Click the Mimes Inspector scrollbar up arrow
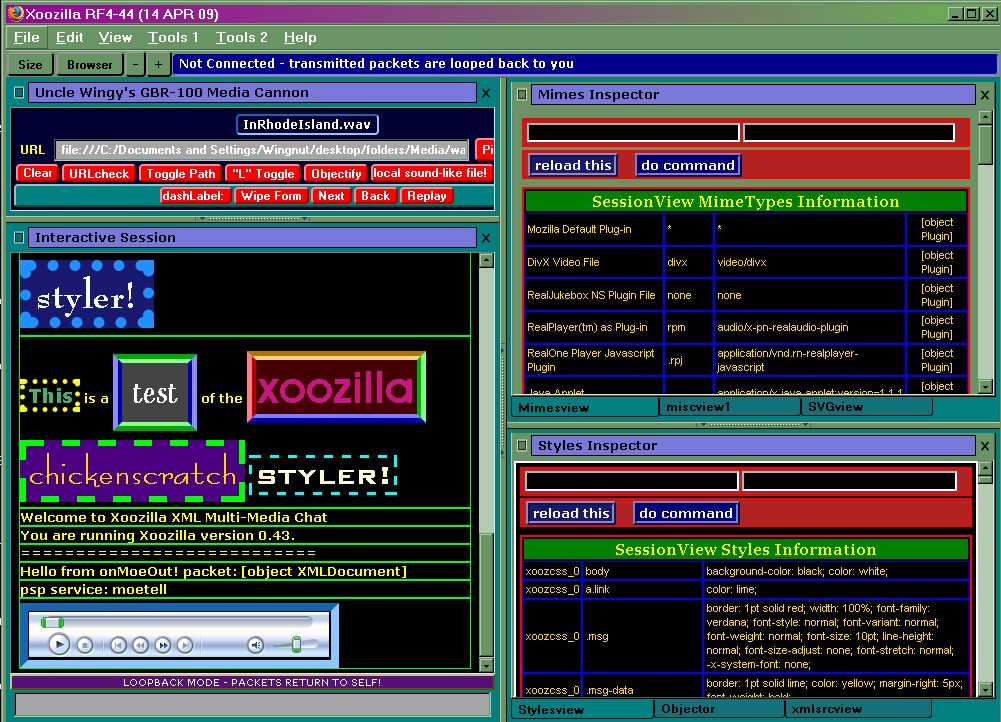1001x722 pixels. pyautogui.click(x=986, y=117)
